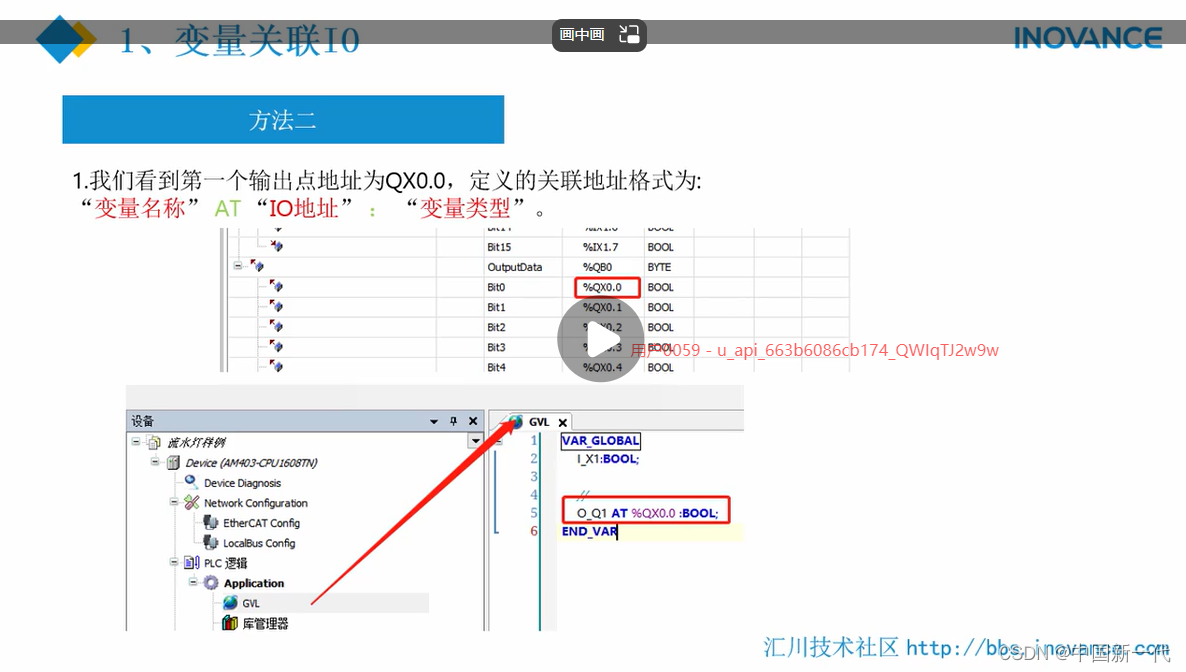Click the Bit15 channel name

click(499, 247)
